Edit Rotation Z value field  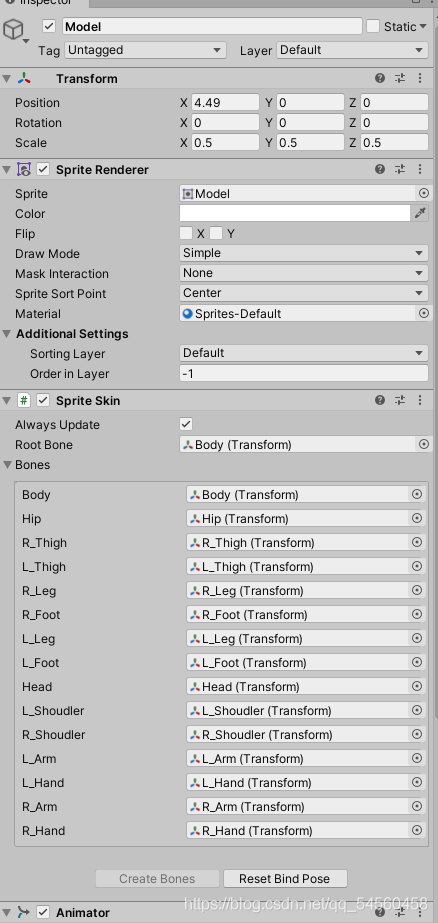pyautogui.click(x=394, y=122)
